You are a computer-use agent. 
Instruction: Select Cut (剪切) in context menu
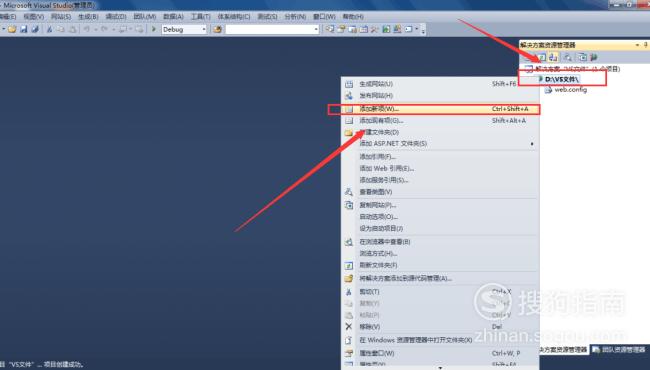click(x=440, y=292)
